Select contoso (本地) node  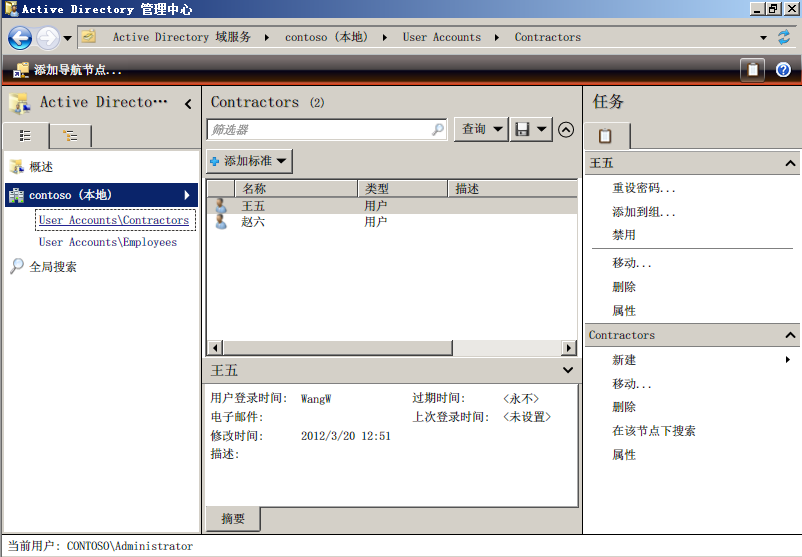101,195
